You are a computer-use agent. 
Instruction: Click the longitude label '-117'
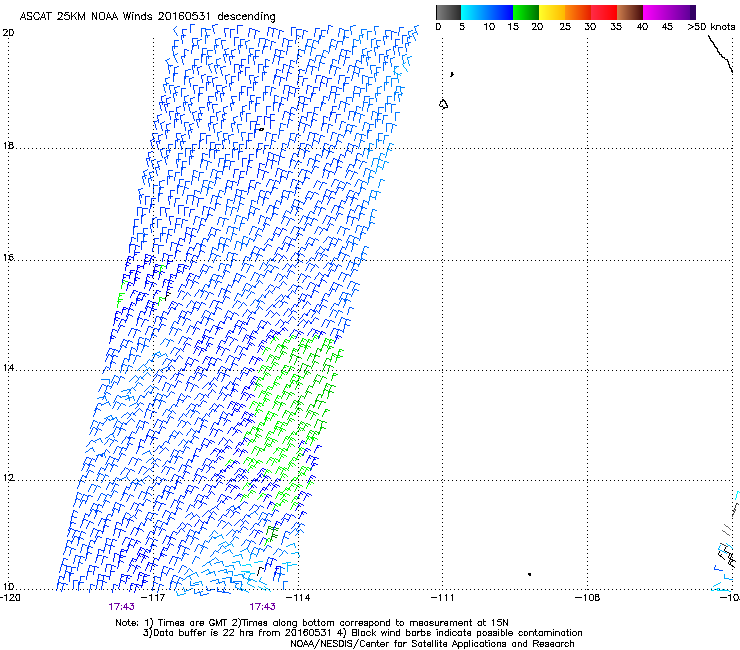(154, 598)
